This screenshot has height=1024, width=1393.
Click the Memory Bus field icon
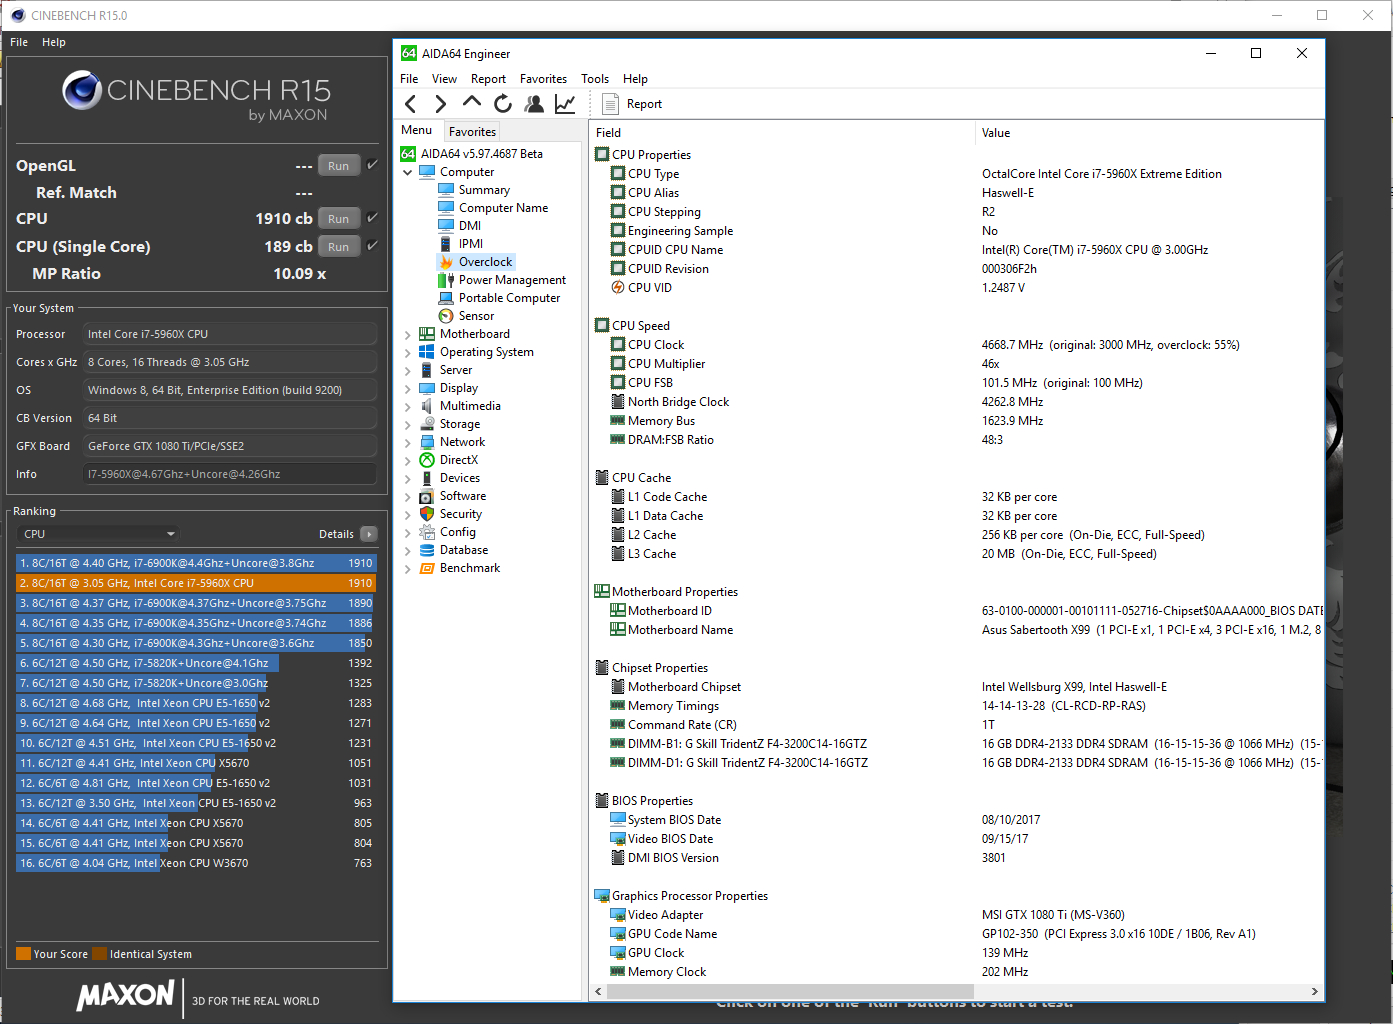[x=618, y=421]
